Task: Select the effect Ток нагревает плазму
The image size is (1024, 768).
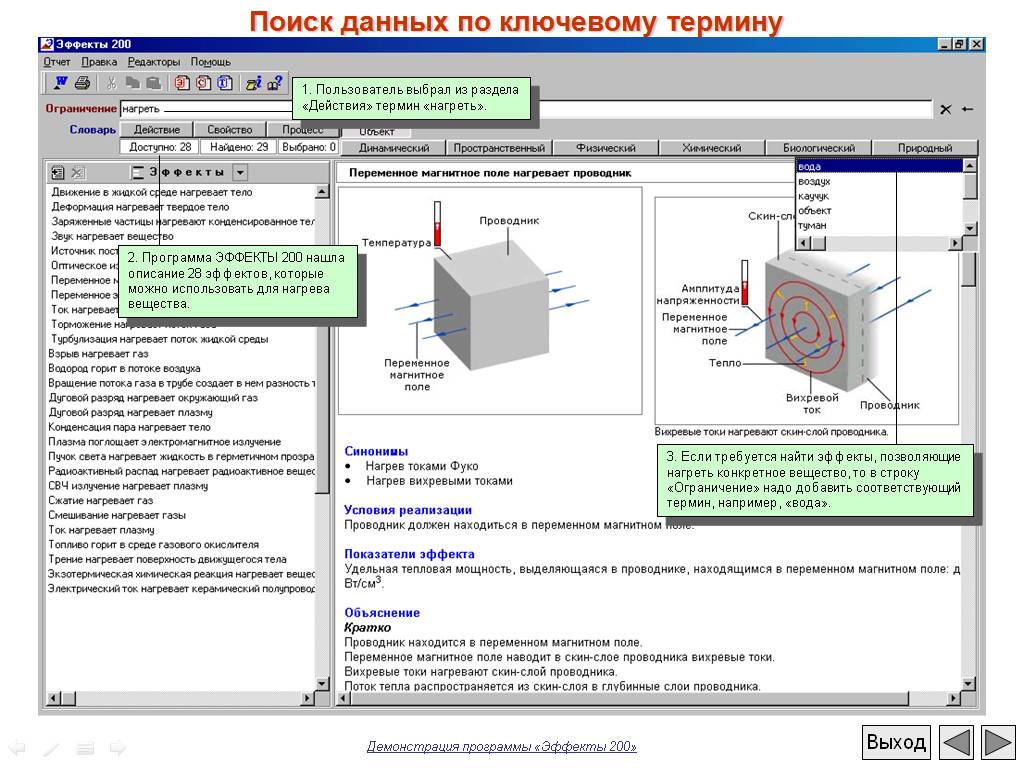Action: click(x=101, y=530)
